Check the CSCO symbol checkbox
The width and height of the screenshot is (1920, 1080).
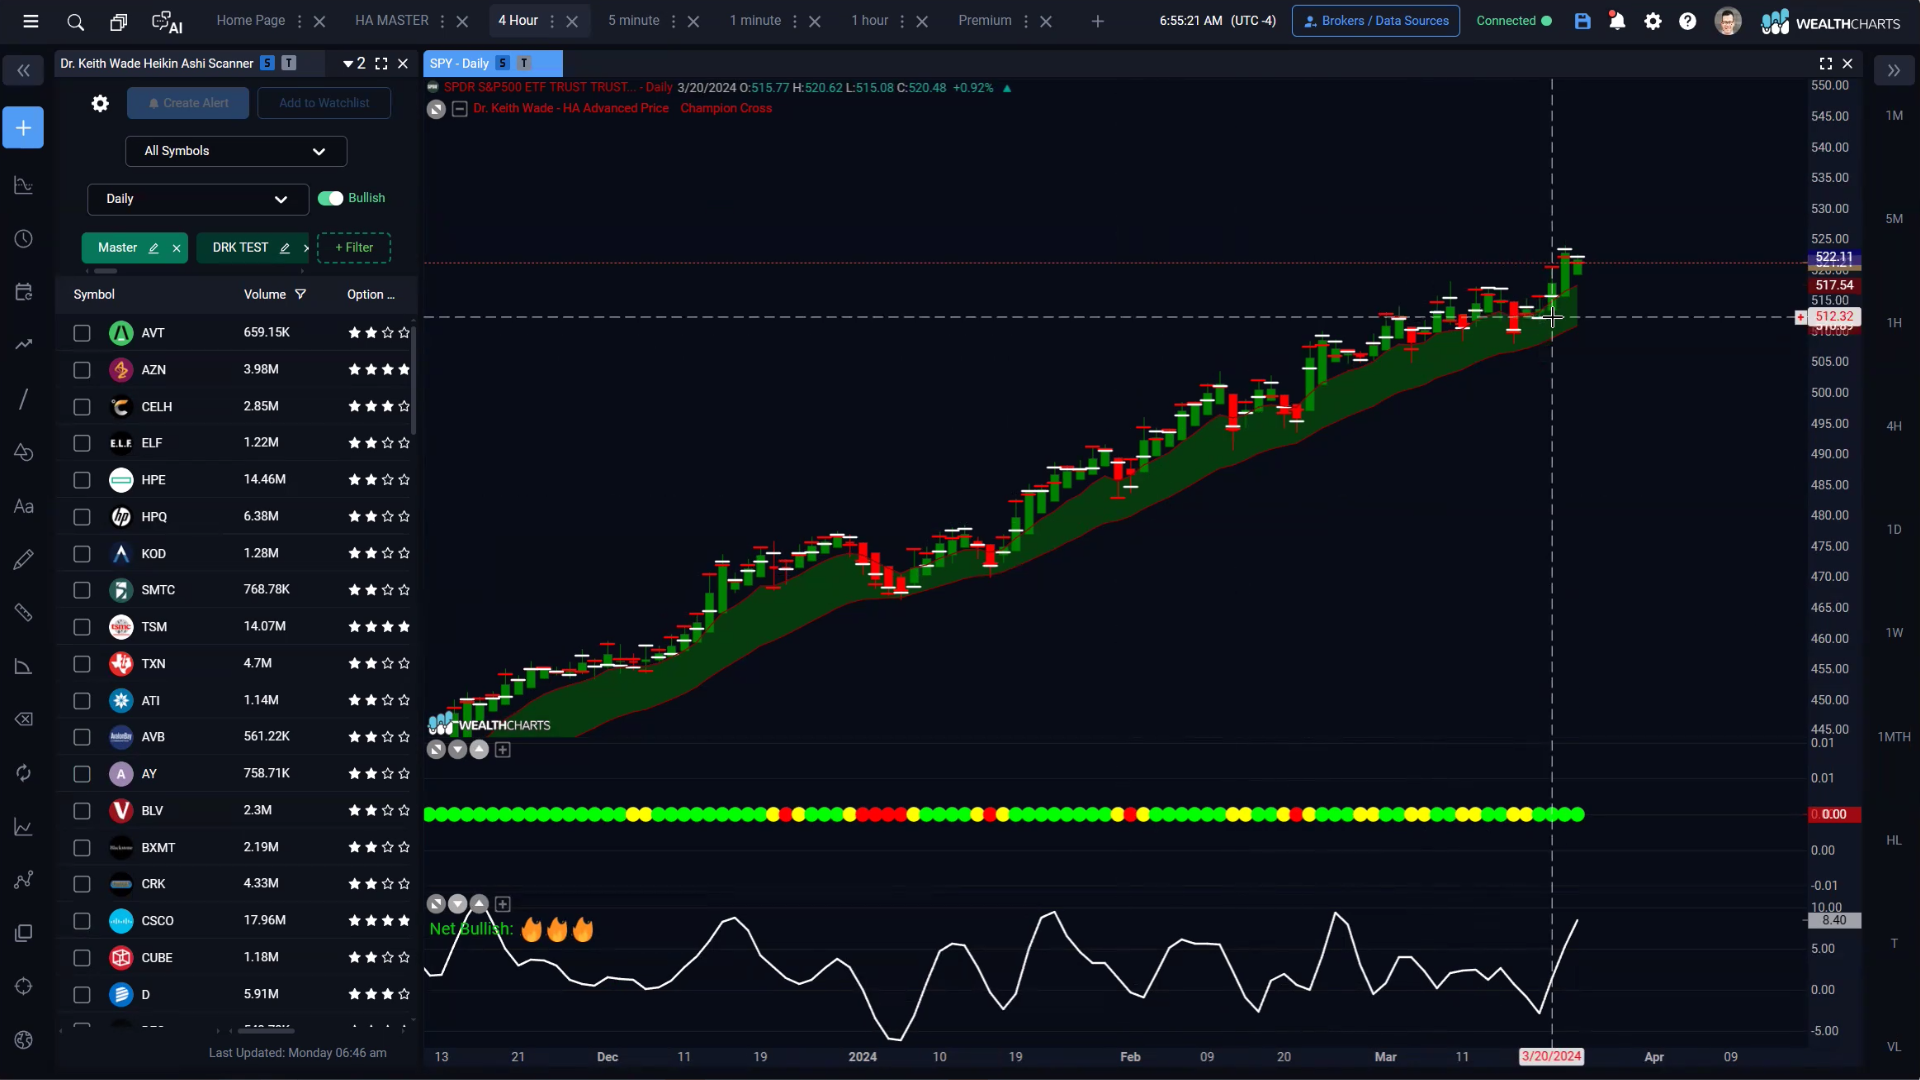coord(82,921)
